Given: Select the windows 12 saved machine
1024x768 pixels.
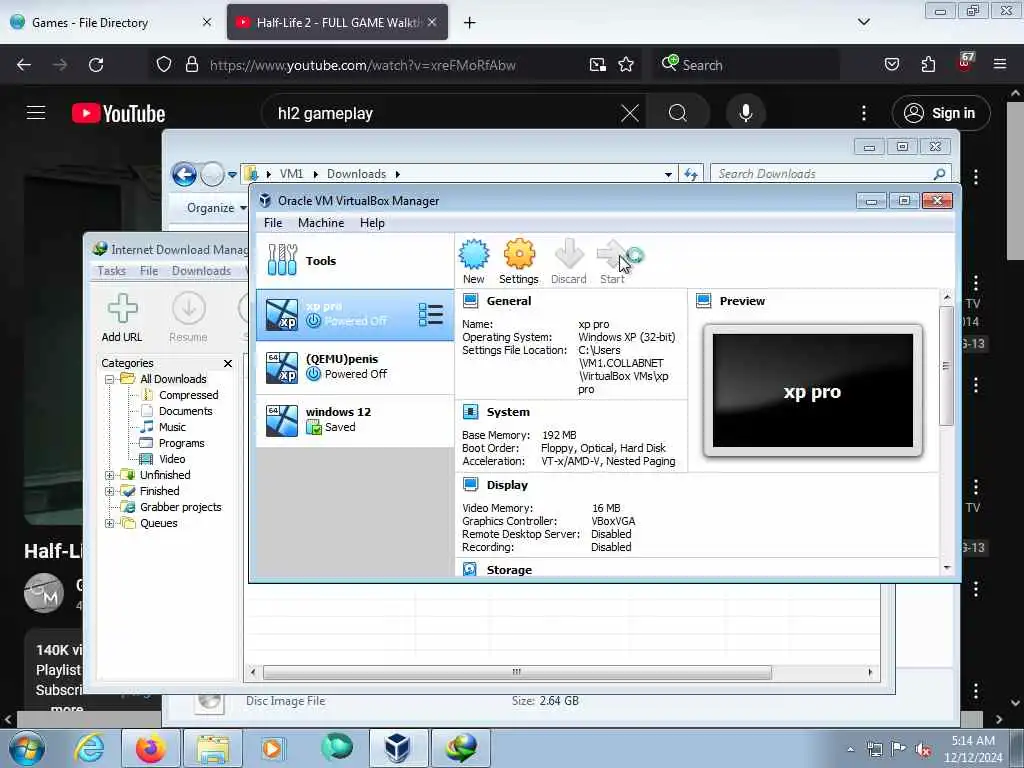Looking at the screenshot, I should tap(355, 420).
